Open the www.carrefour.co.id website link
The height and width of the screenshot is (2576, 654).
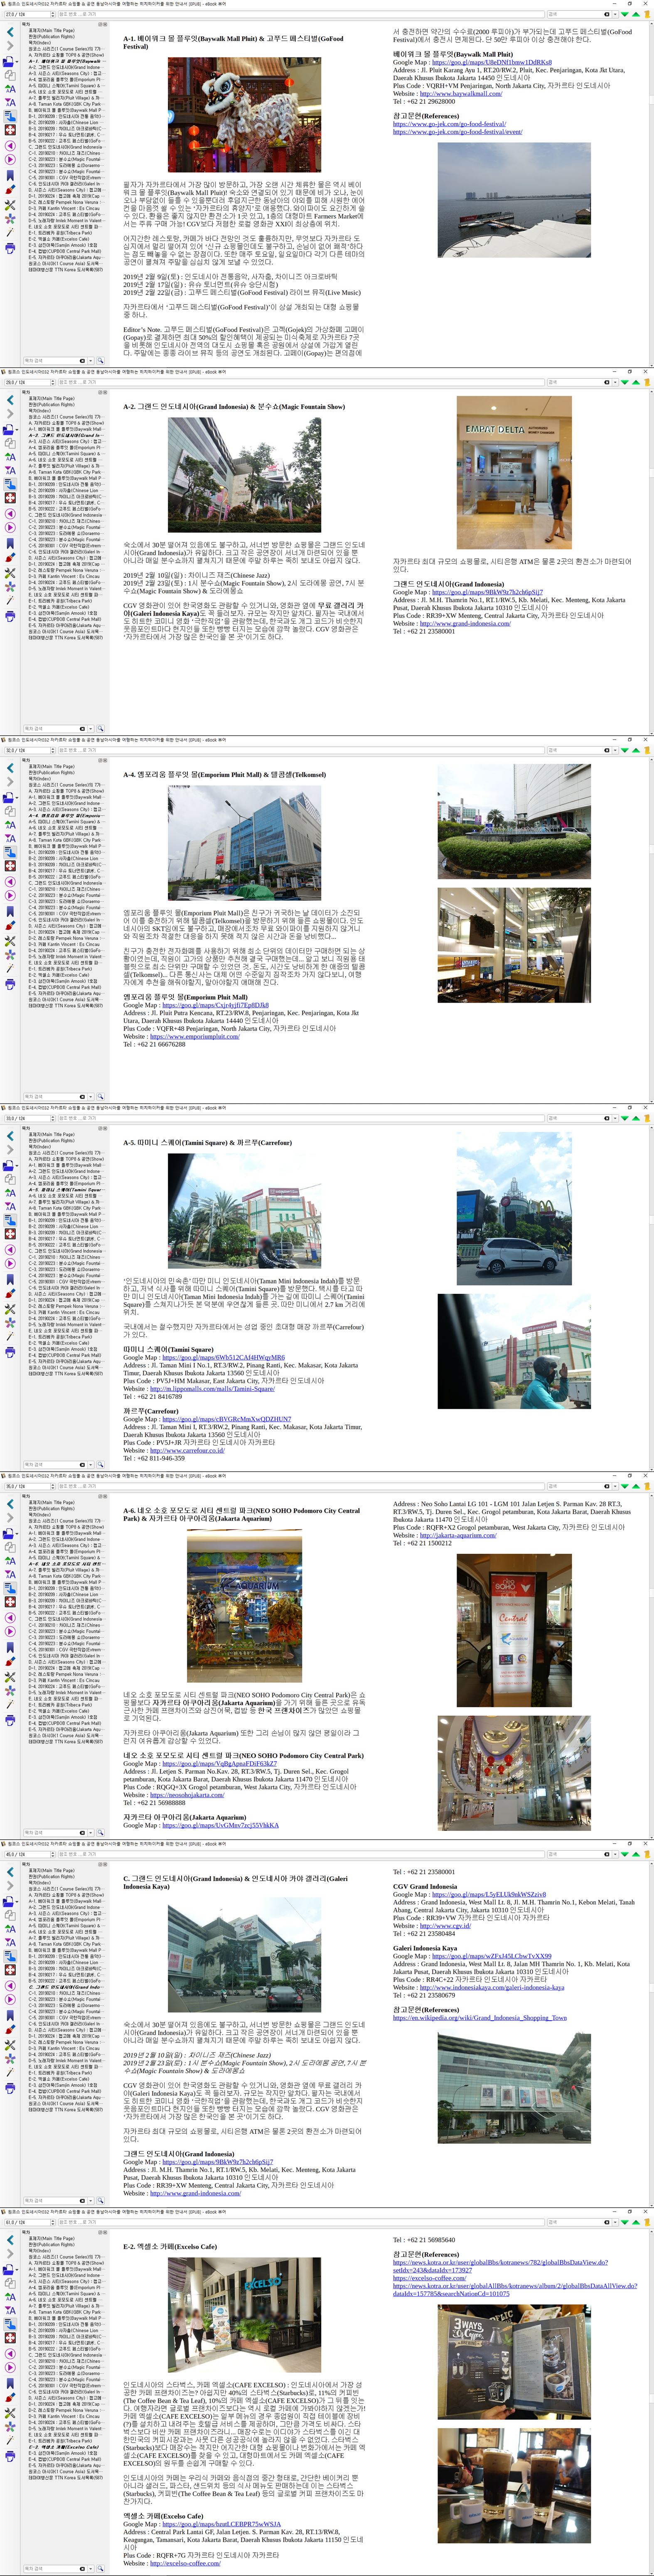187,1450
